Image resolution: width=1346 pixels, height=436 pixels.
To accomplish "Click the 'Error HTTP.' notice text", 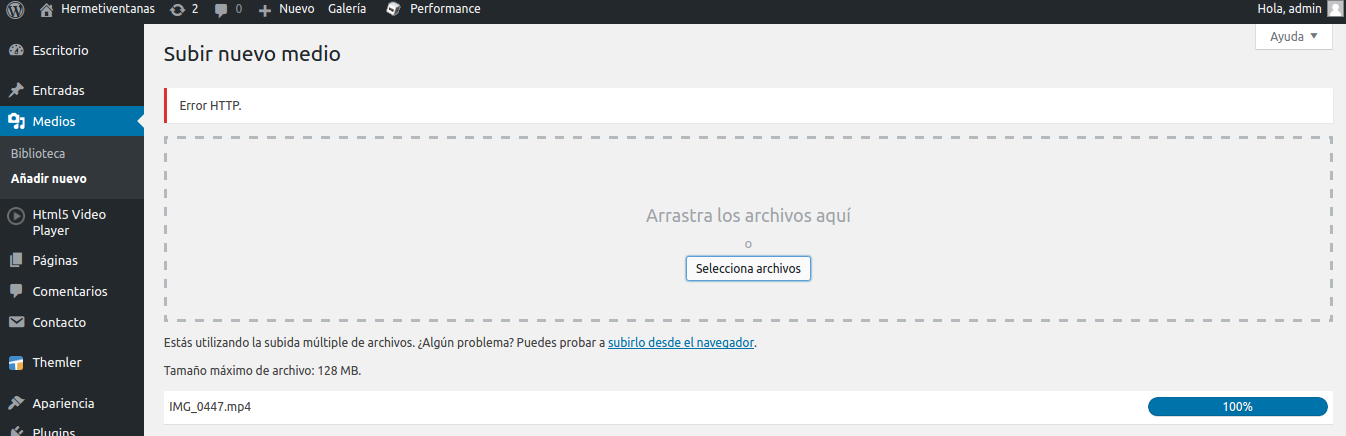I will tap(210, 105).
